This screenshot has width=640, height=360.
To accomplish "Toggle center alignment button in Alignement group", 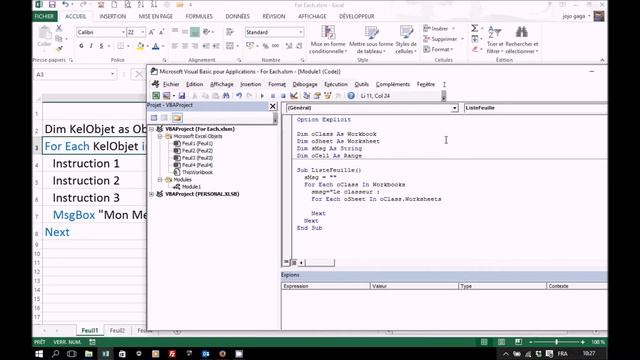I will coord(185,46).
